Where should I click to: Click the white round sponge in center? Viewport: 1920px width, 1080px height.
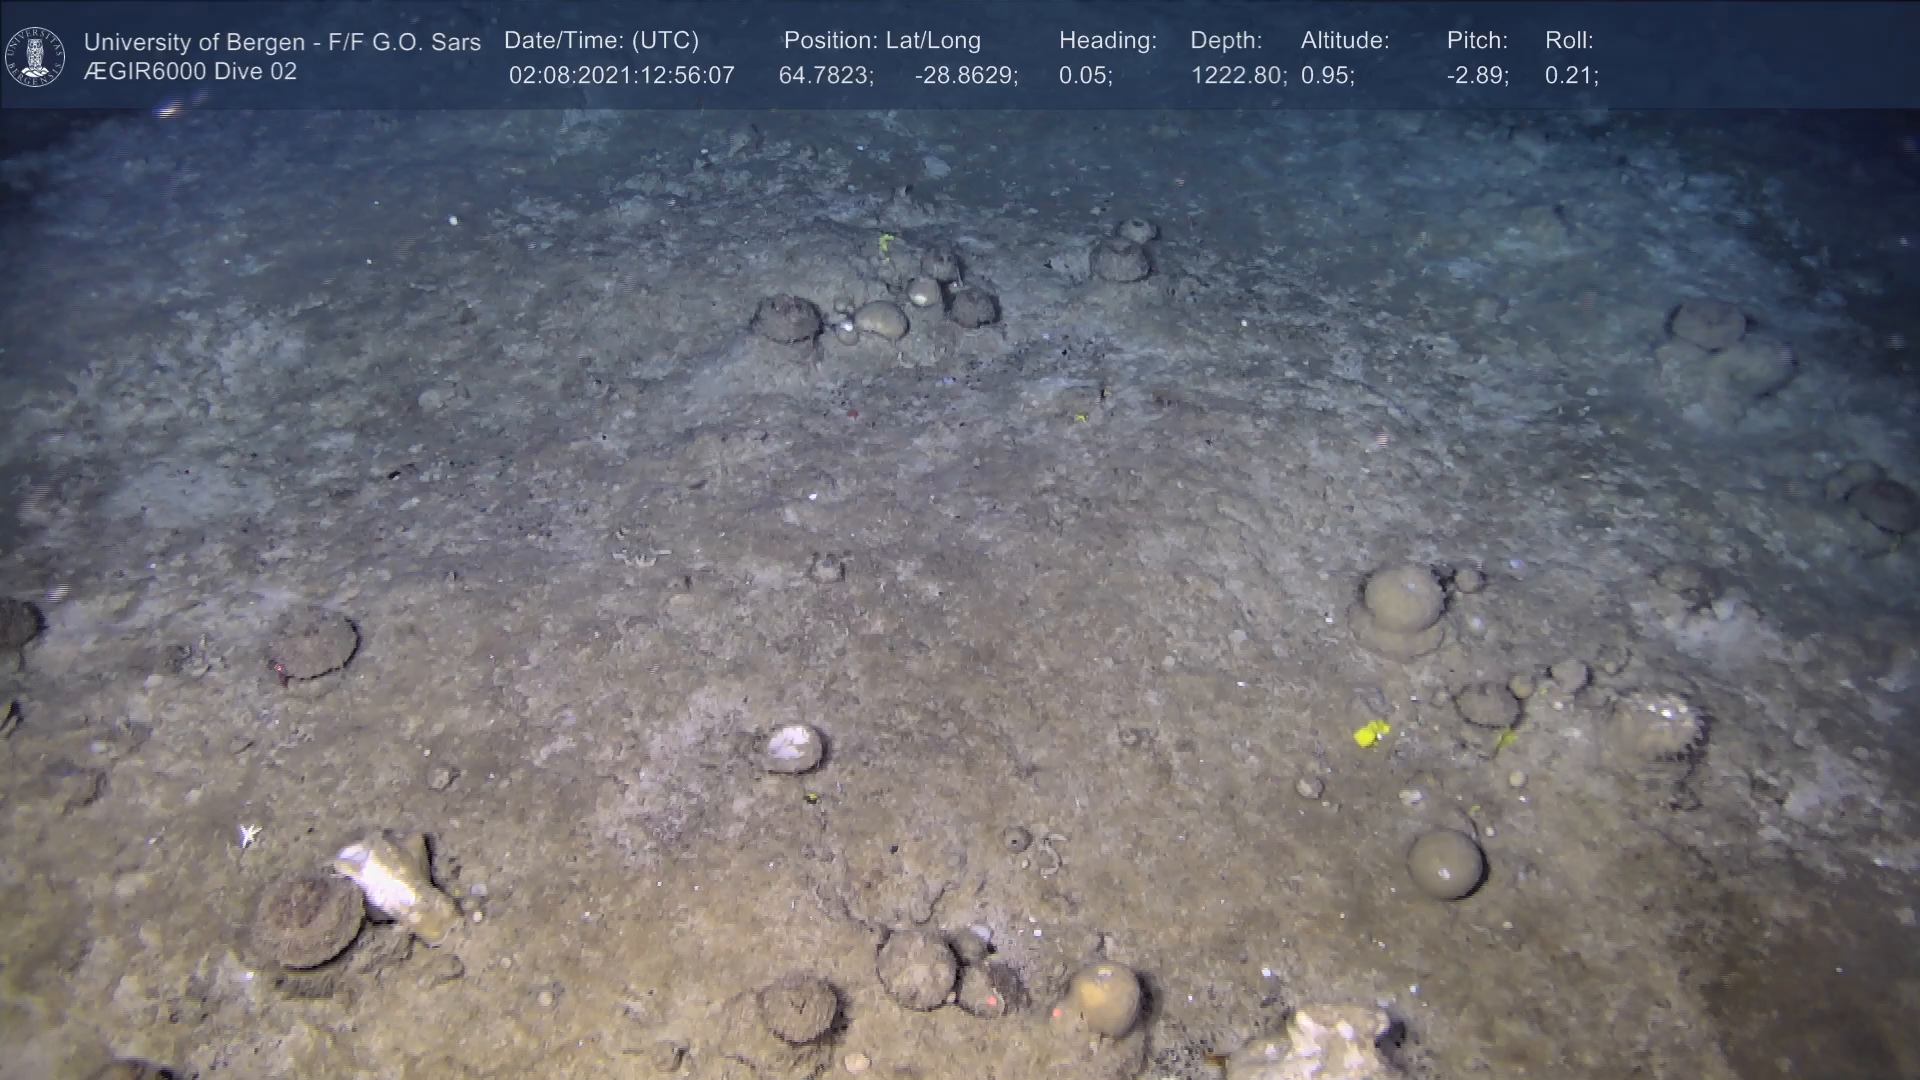[x=792, y=748]
